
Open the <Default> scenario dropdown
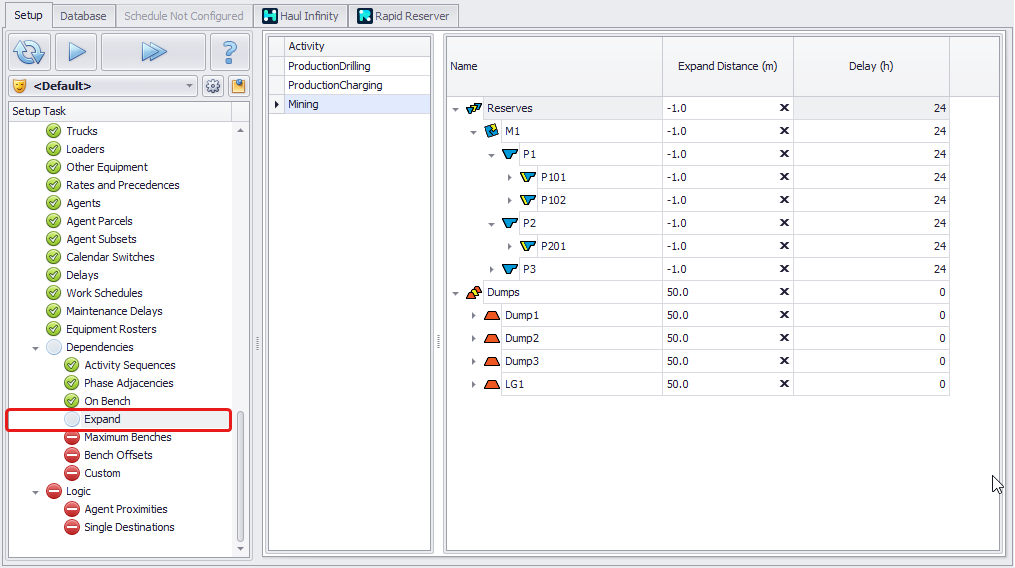190,86
